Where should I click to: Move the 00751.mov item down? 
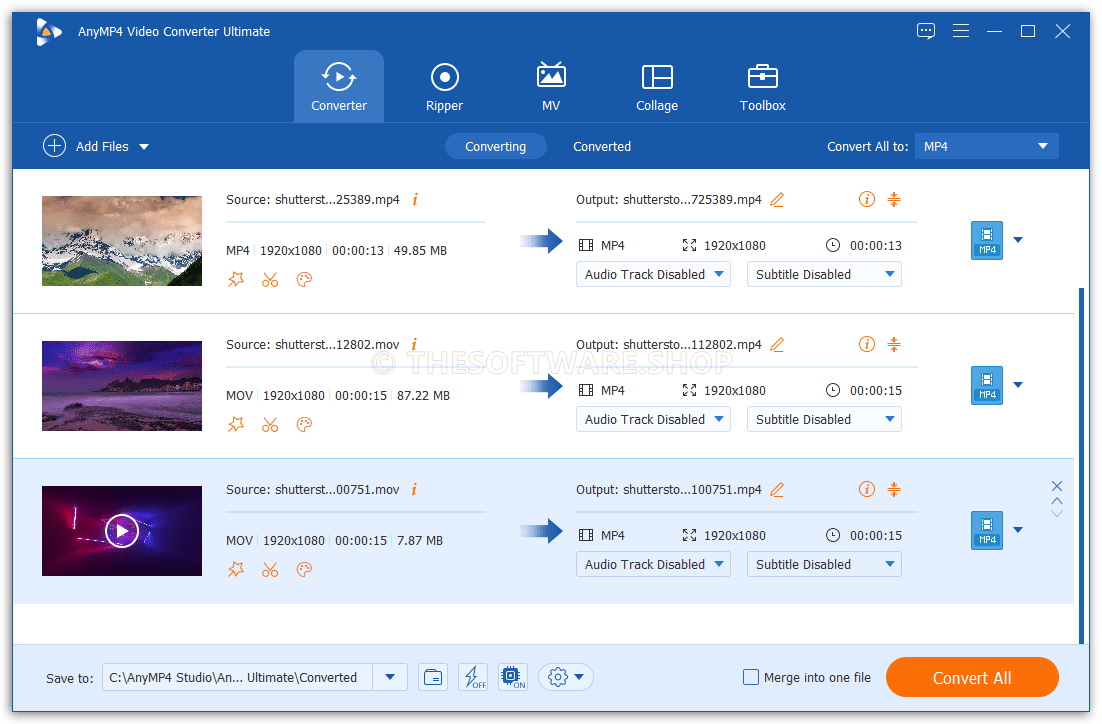[x=1056, y=514]
